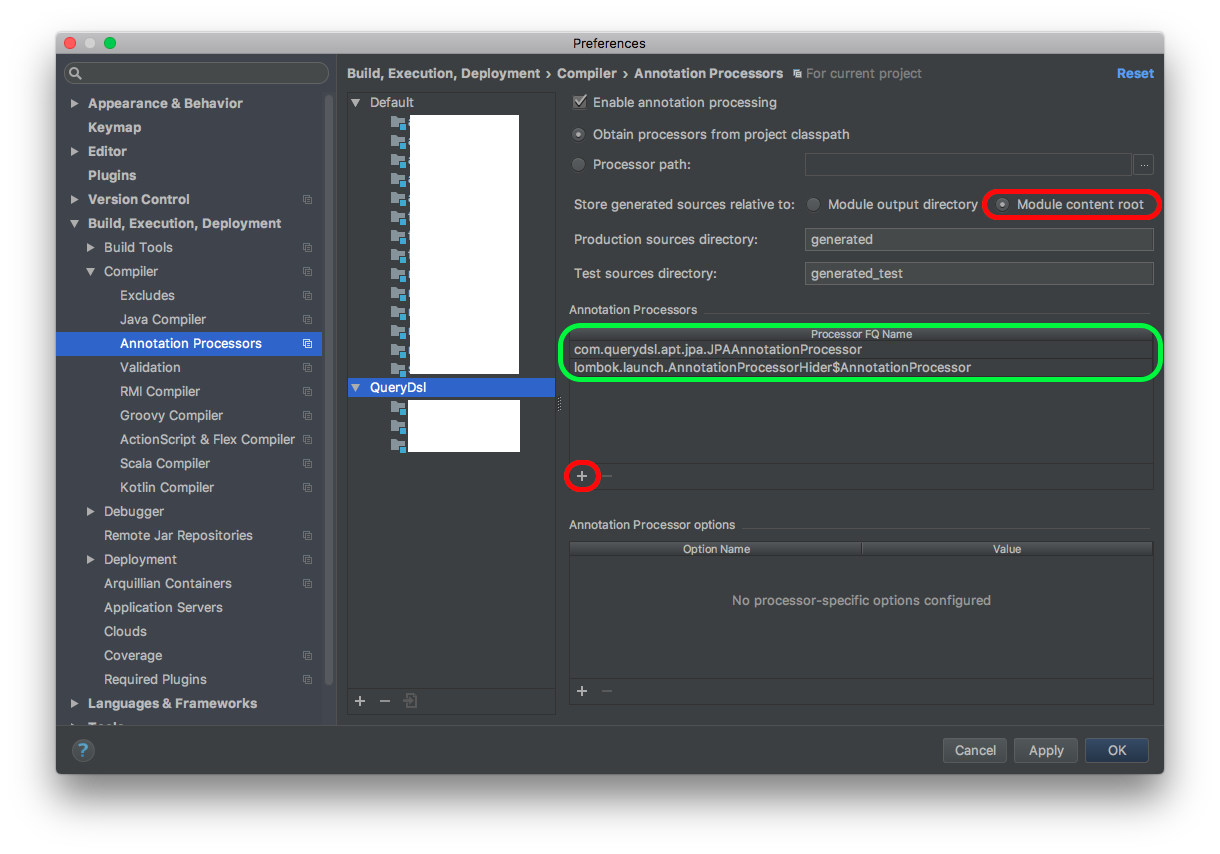Remove the selected processor profile
The height and width of the screenshot is (854, 1220).
(385, 701)
